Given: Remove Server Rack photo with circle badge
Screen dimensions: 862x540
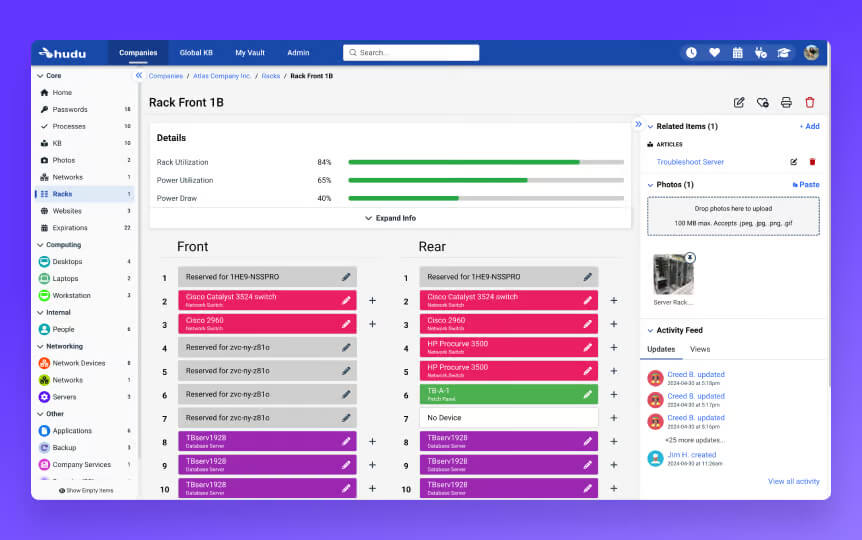Looking at the screenshot, I should [690, 257].
